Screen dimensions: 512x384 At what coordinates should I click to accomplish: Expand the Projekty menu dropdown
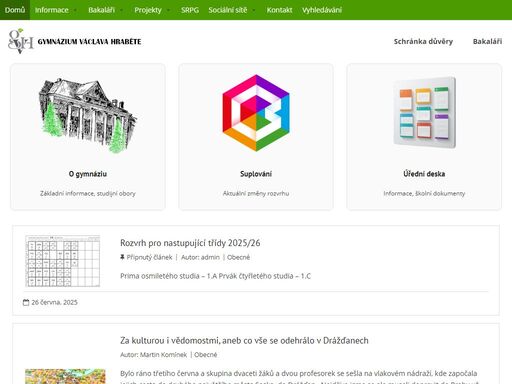tap(152, 10)
